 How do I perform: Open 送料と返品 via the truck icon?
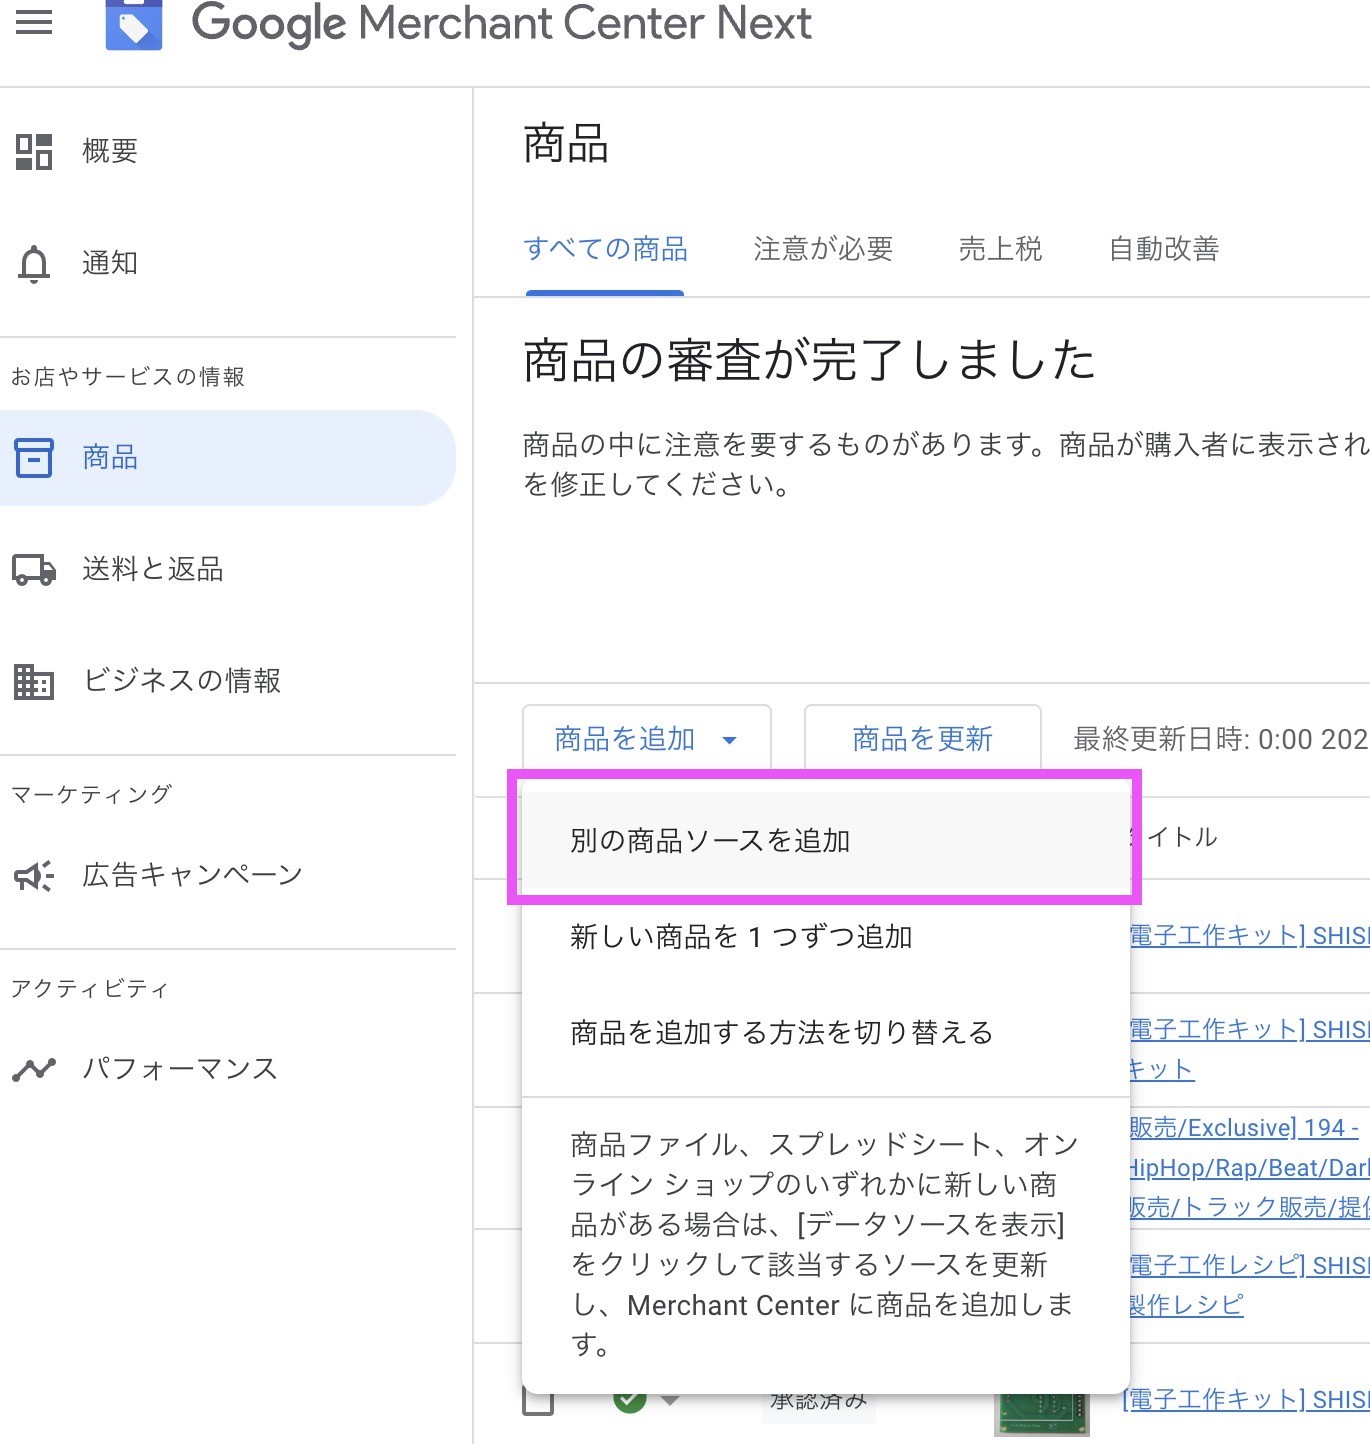33,570
